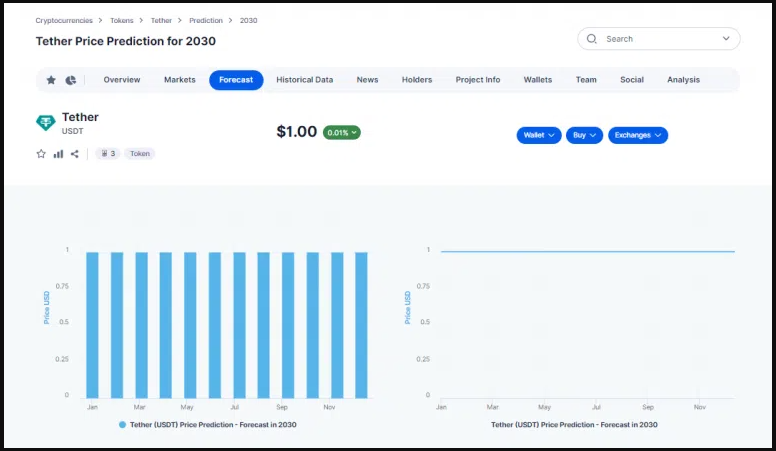Screen dimensions: 776x451
Task: Switch to the Markets tab
Action: (180, 80)
